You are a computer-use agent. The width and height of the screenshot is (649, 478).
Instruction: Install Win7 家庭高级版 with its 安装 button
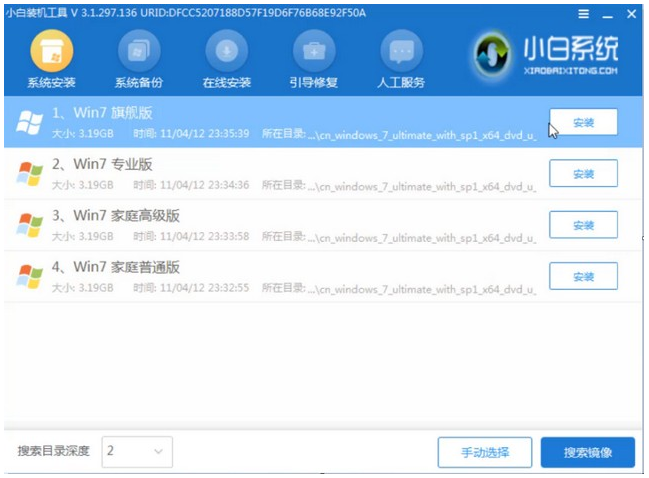coord(584,225)
